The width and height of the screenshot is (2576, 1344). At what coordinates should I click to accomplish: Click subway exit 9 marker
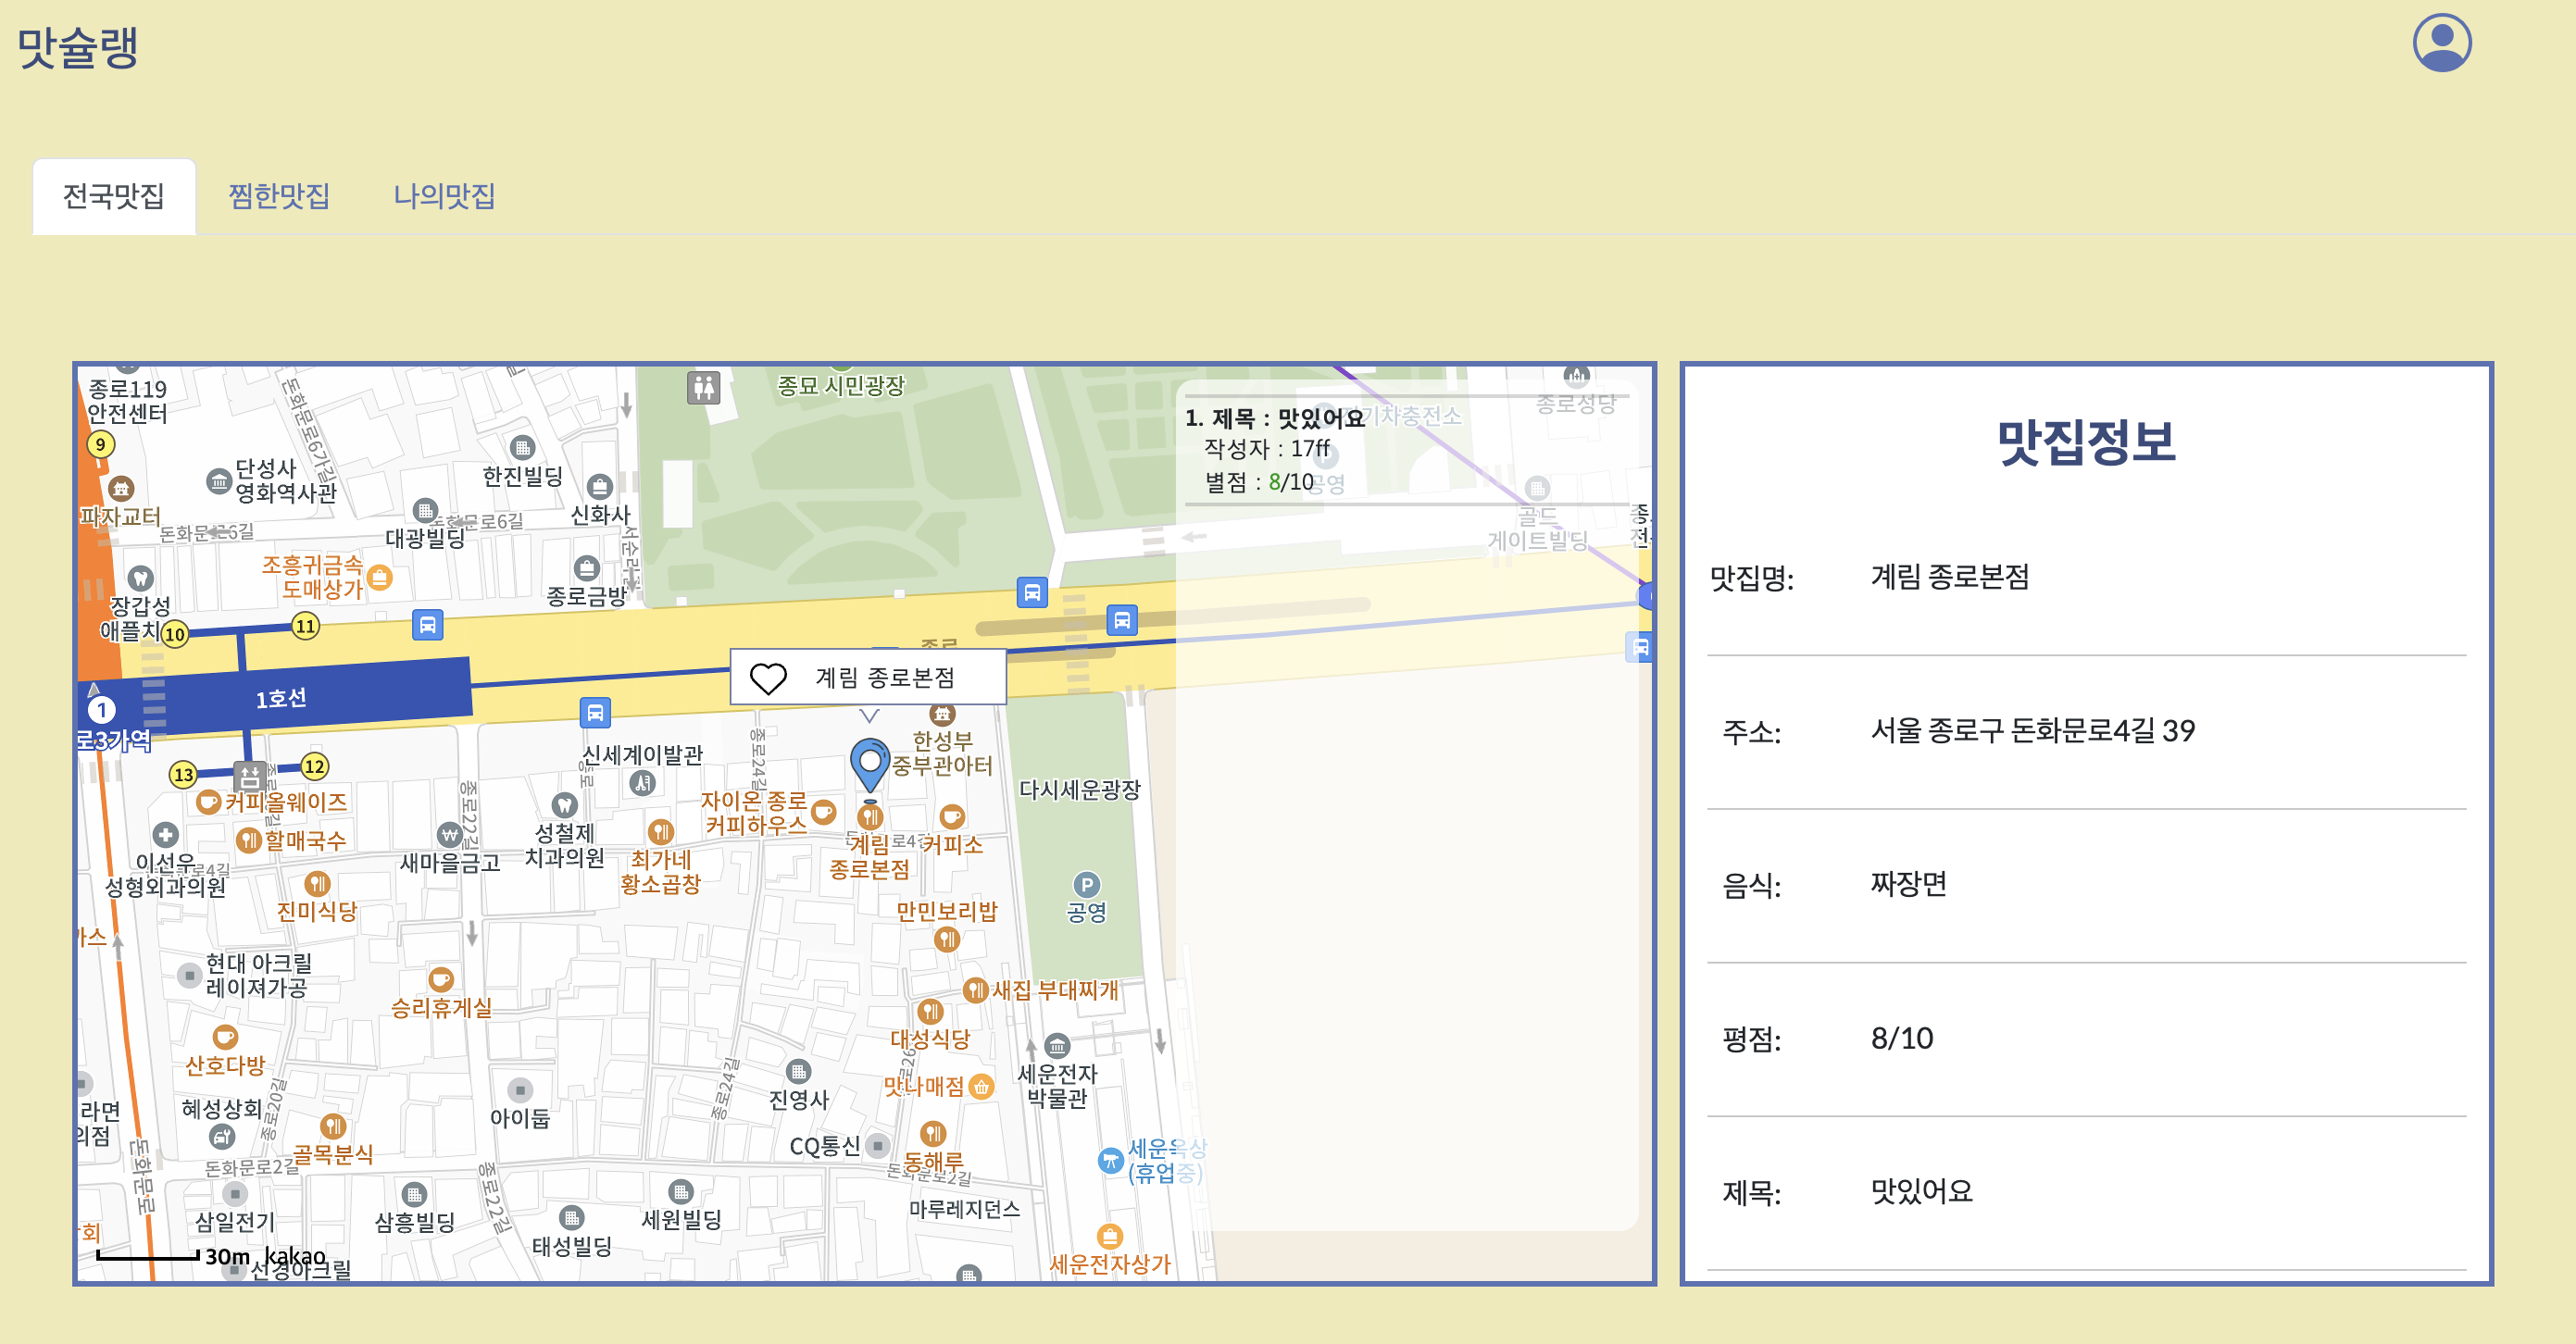(x=100, y=444)
